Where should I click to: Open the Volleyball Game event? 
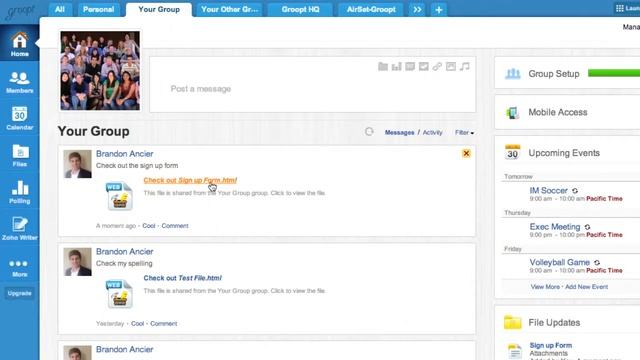[x=560, y=262]
